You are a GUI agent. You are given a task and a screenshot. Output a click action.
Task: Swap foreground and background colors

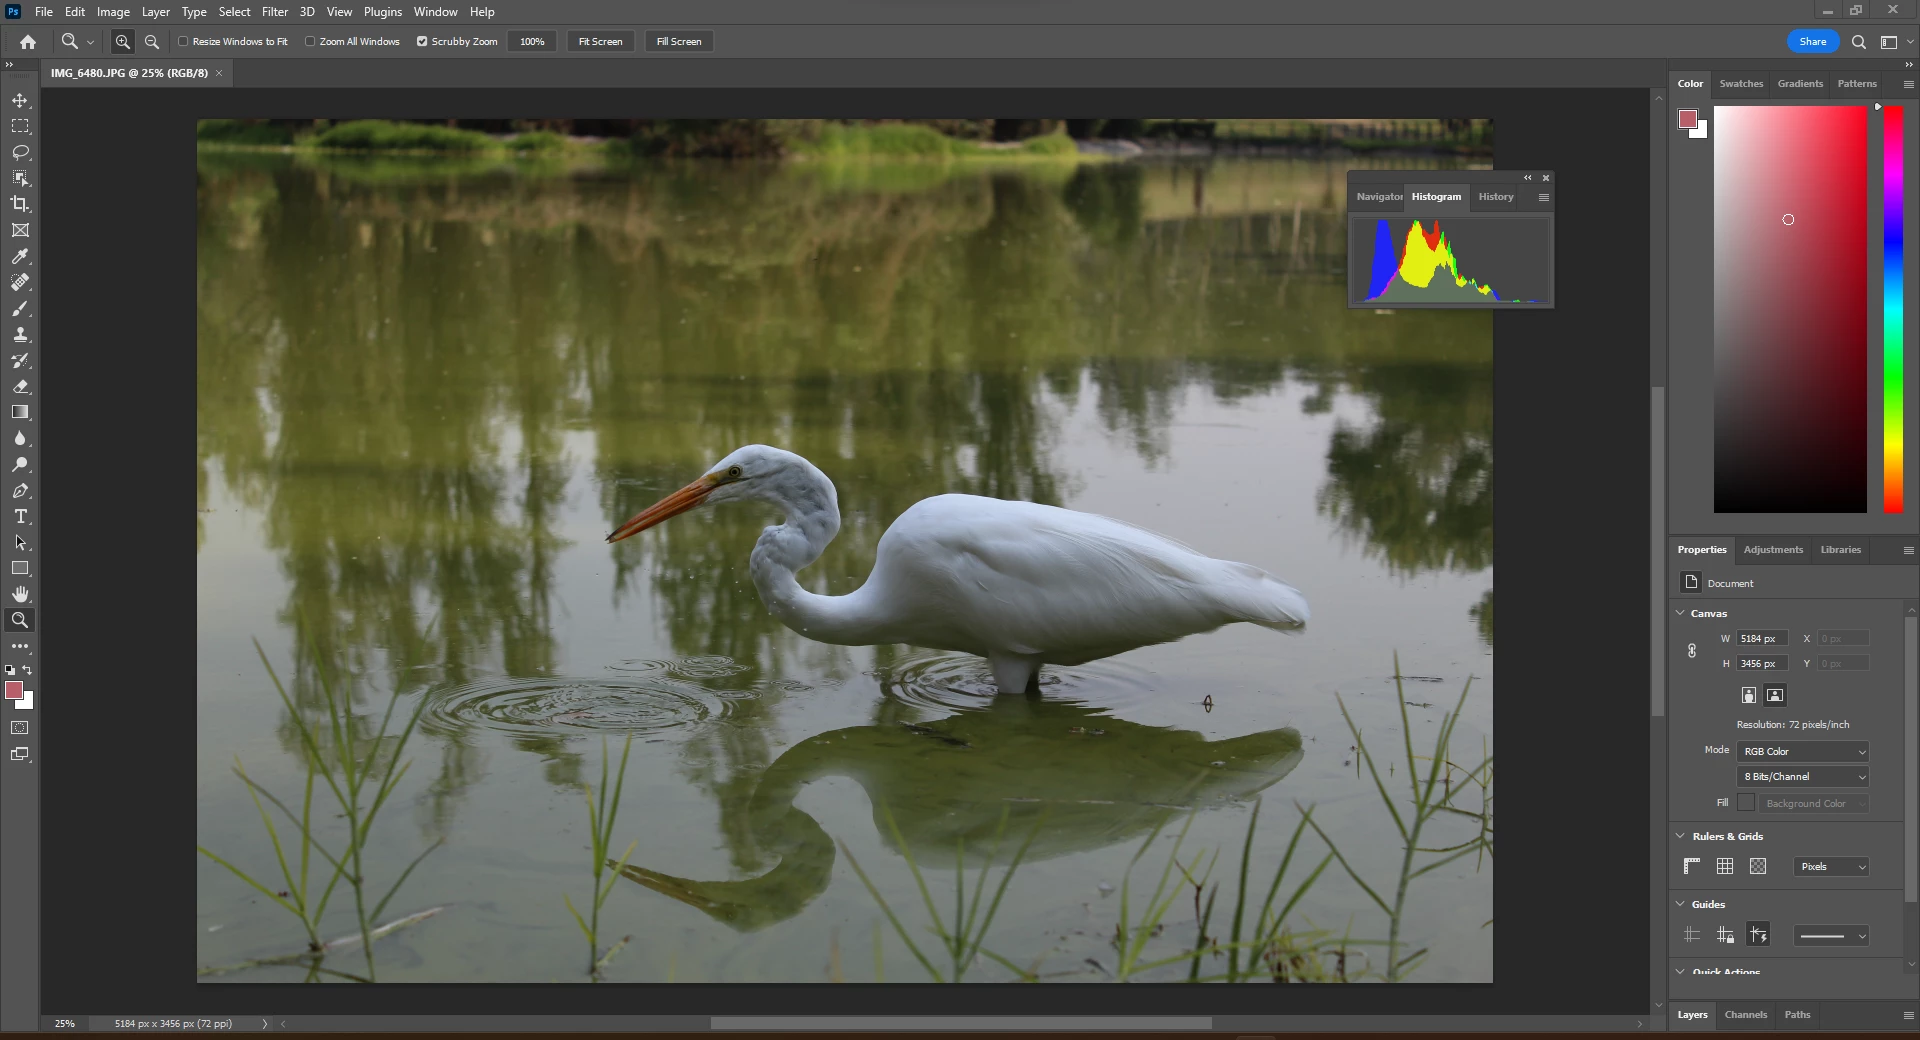pyautogui.click(x=28, y=670)
